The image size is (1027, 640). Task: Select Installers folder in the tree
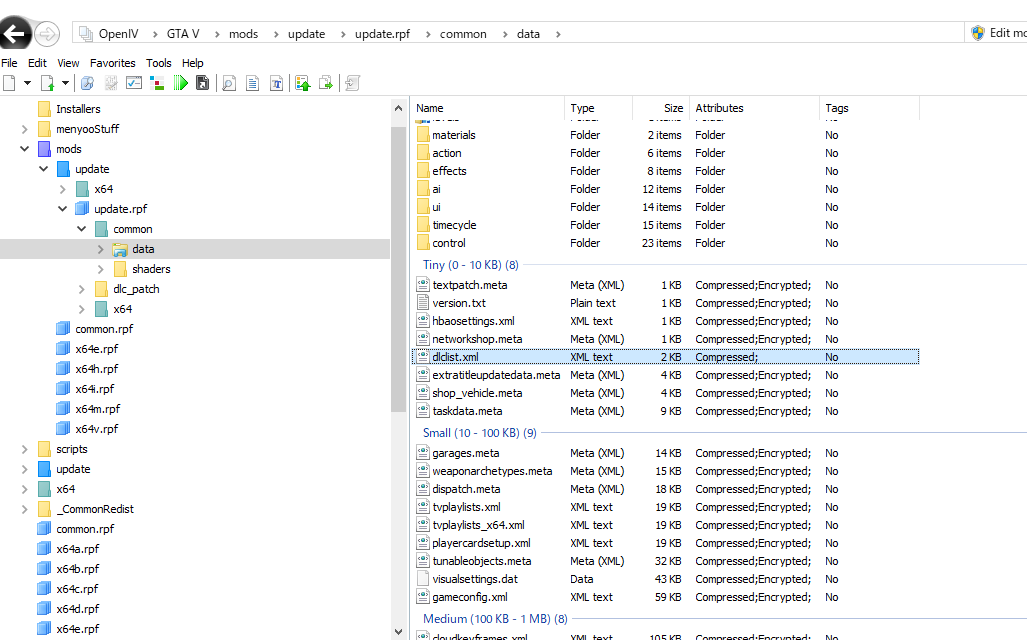(x=78, y=109)
